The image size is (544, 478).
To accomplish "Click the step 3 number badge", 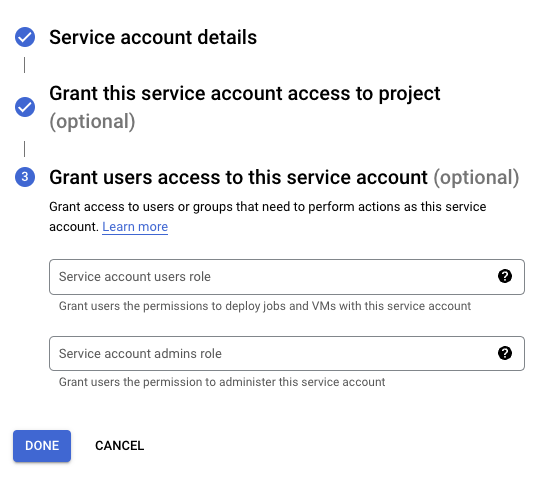I will click(x=25, y=177).
